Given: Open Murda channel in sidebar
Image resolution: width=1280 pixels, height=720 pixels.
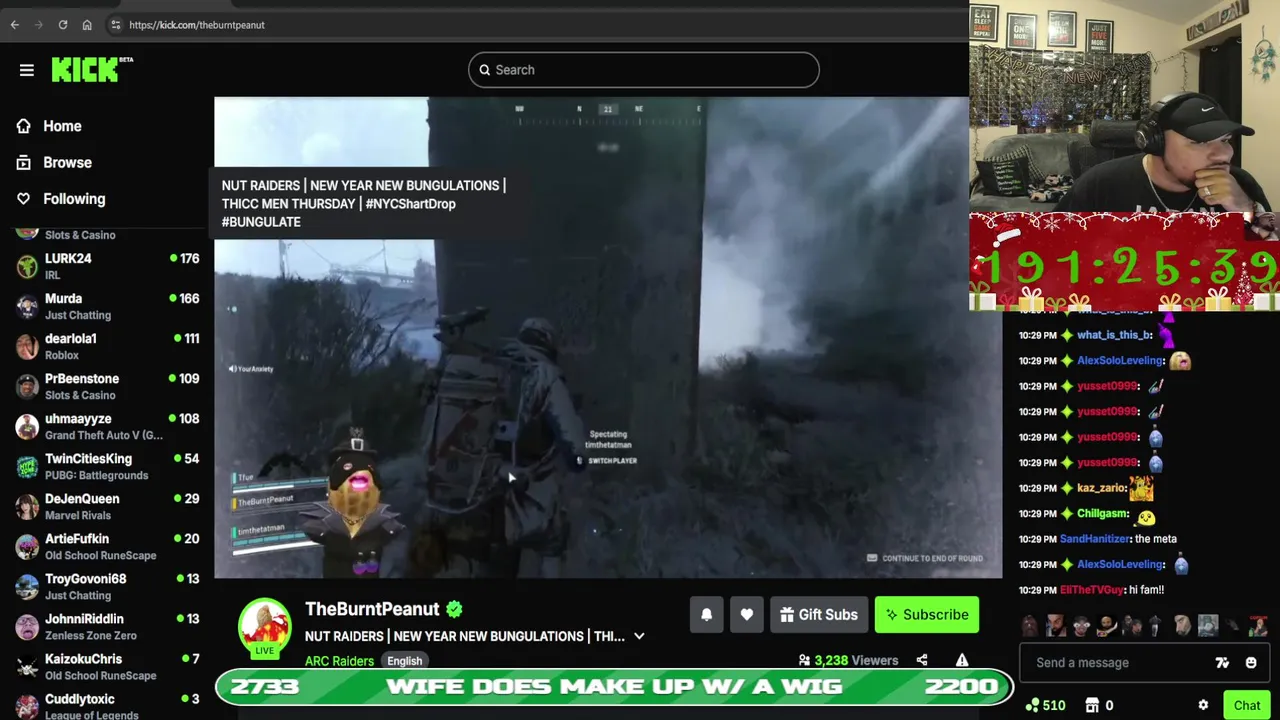Looking at the screenshot, I should [x=107, y=306].
